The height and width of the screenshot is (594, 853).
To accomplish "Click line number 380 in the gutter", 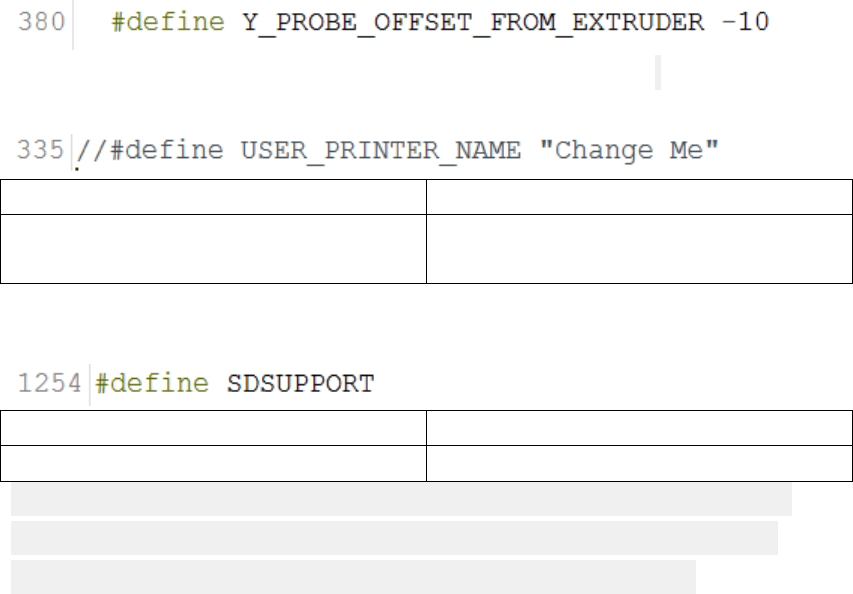I will 41,22.
